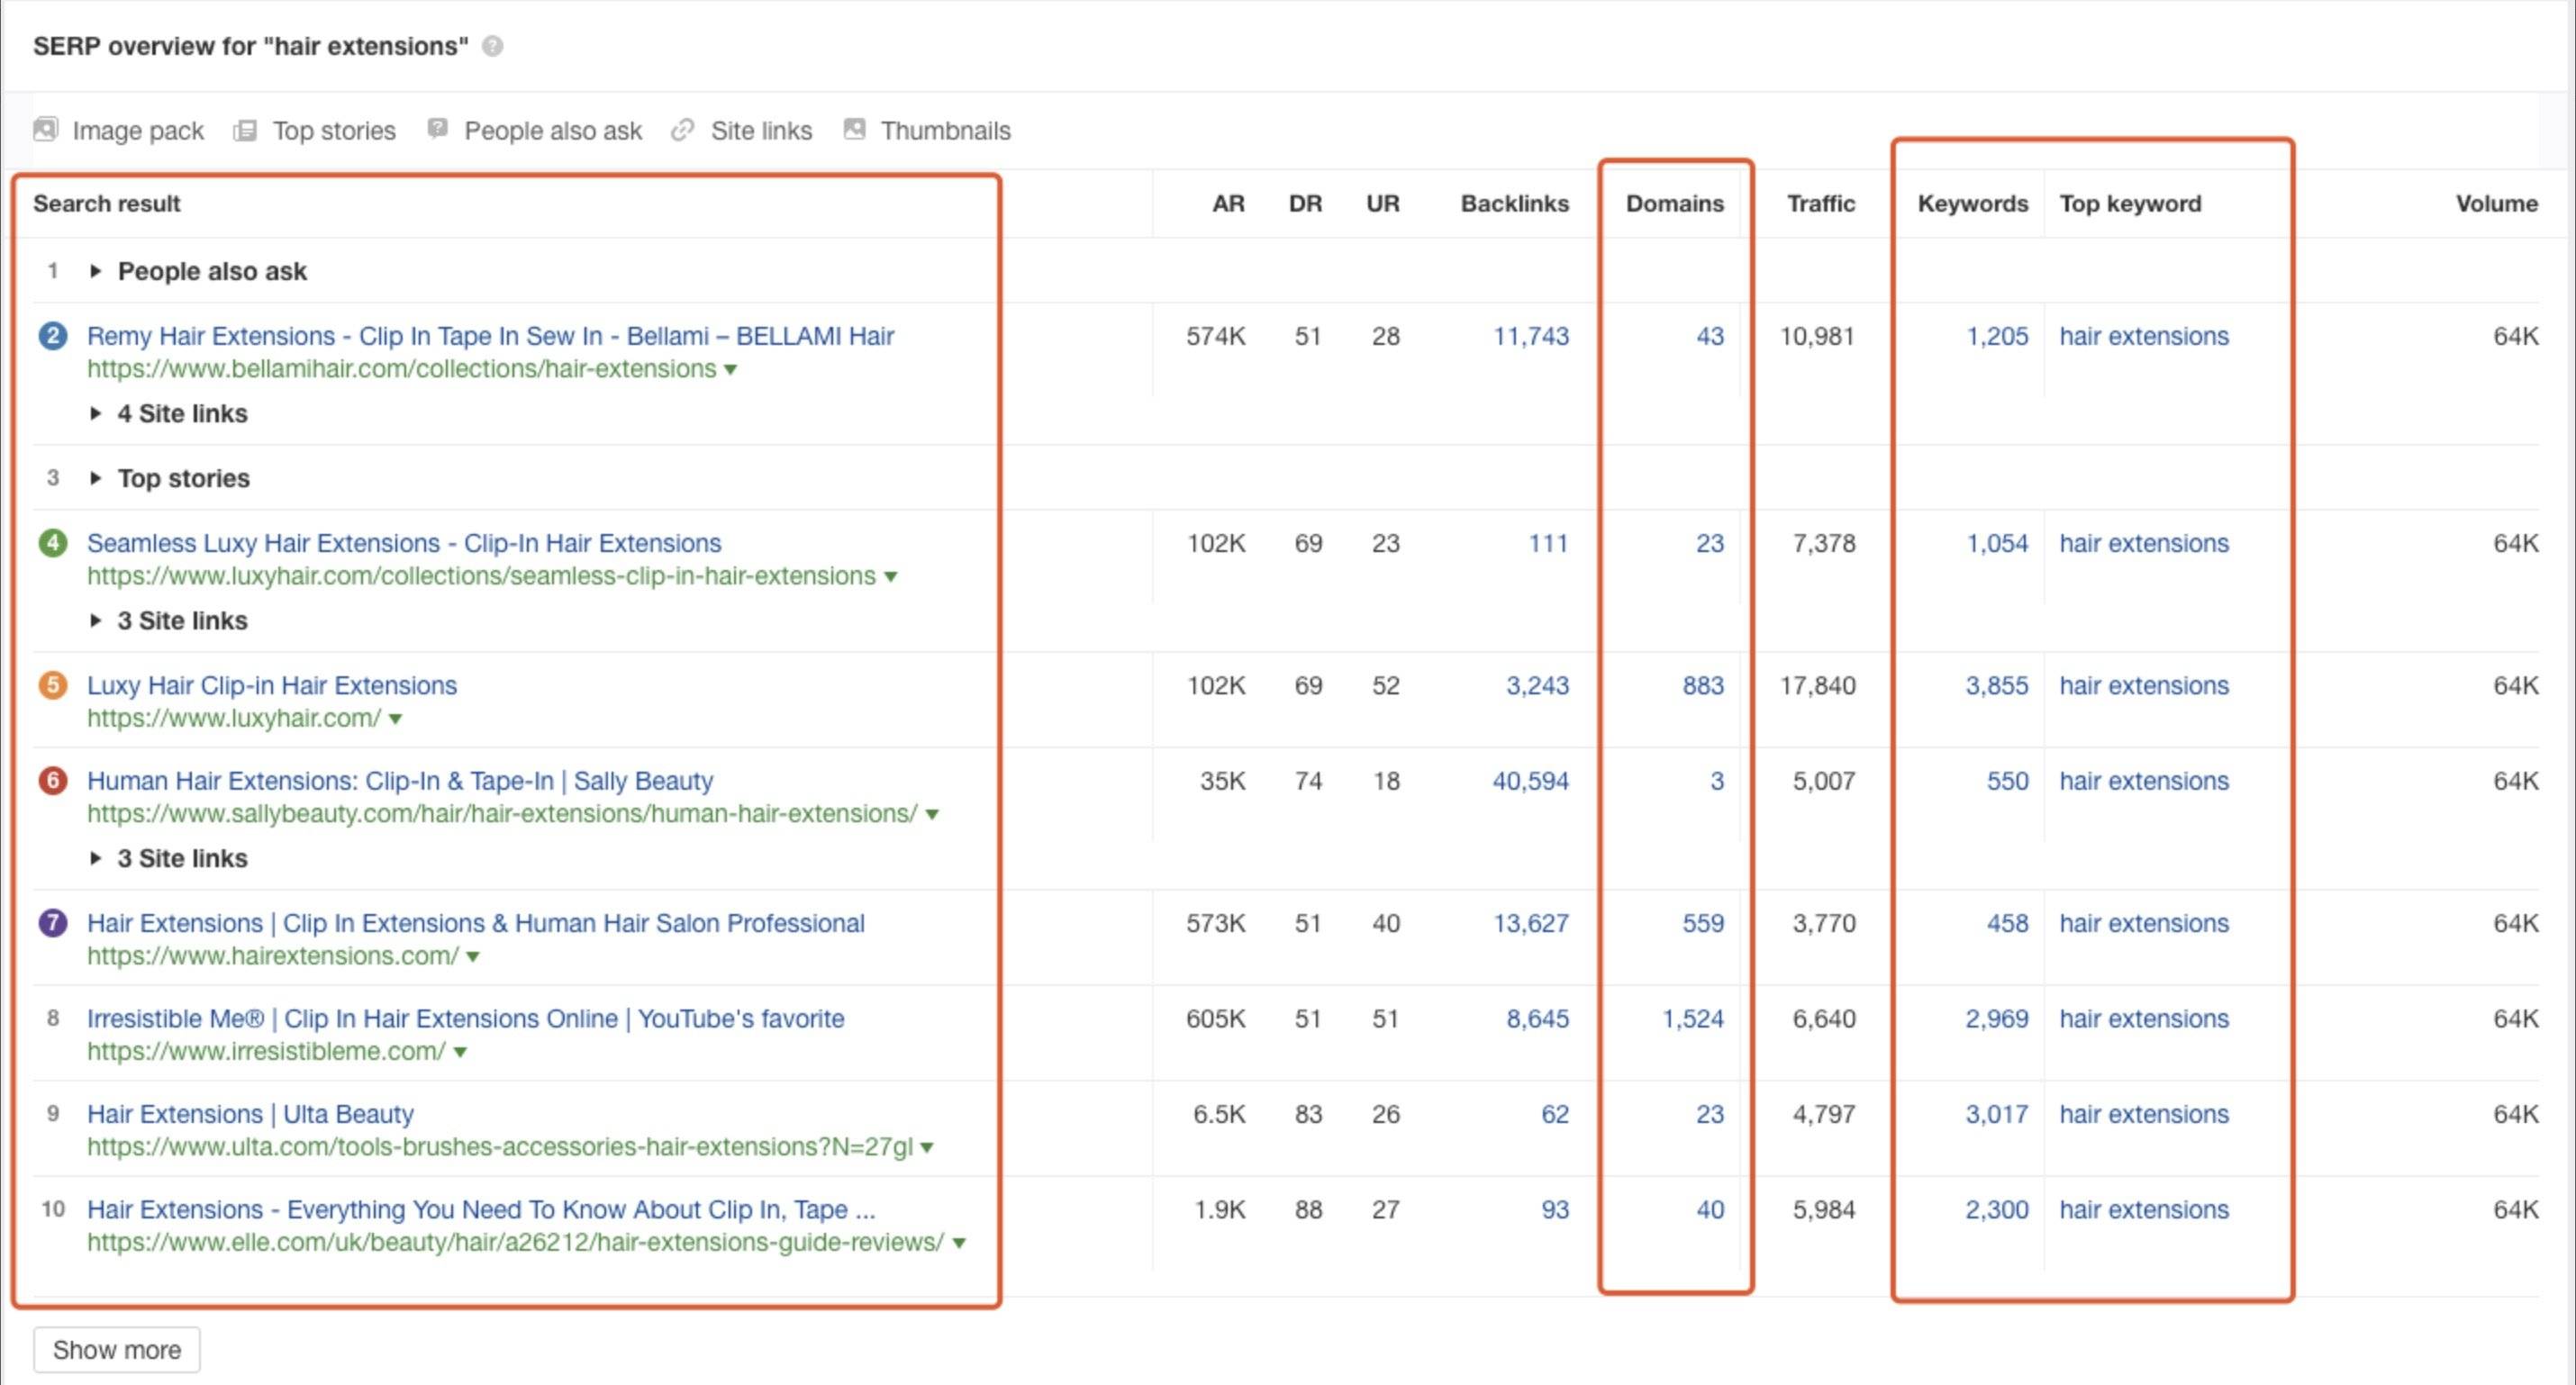Open Remy Hair Extensions Bellami result title
2576x1385 pixels.
pos(490,336)
